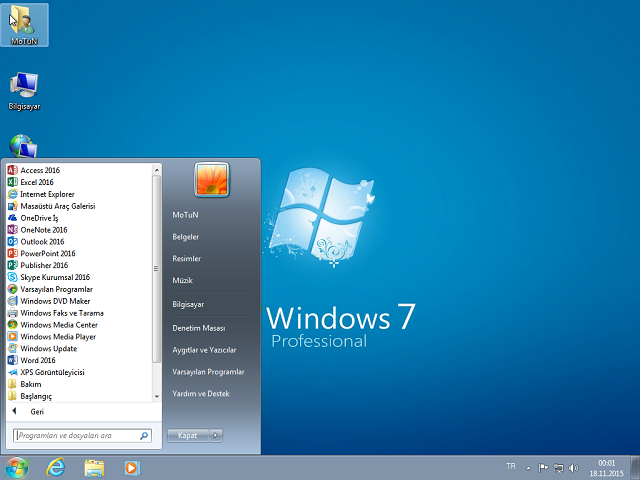The image size is (640, 480).
Task: Open Yardım ve Destek
Action: pyautogui.click(x=201, y=393)
